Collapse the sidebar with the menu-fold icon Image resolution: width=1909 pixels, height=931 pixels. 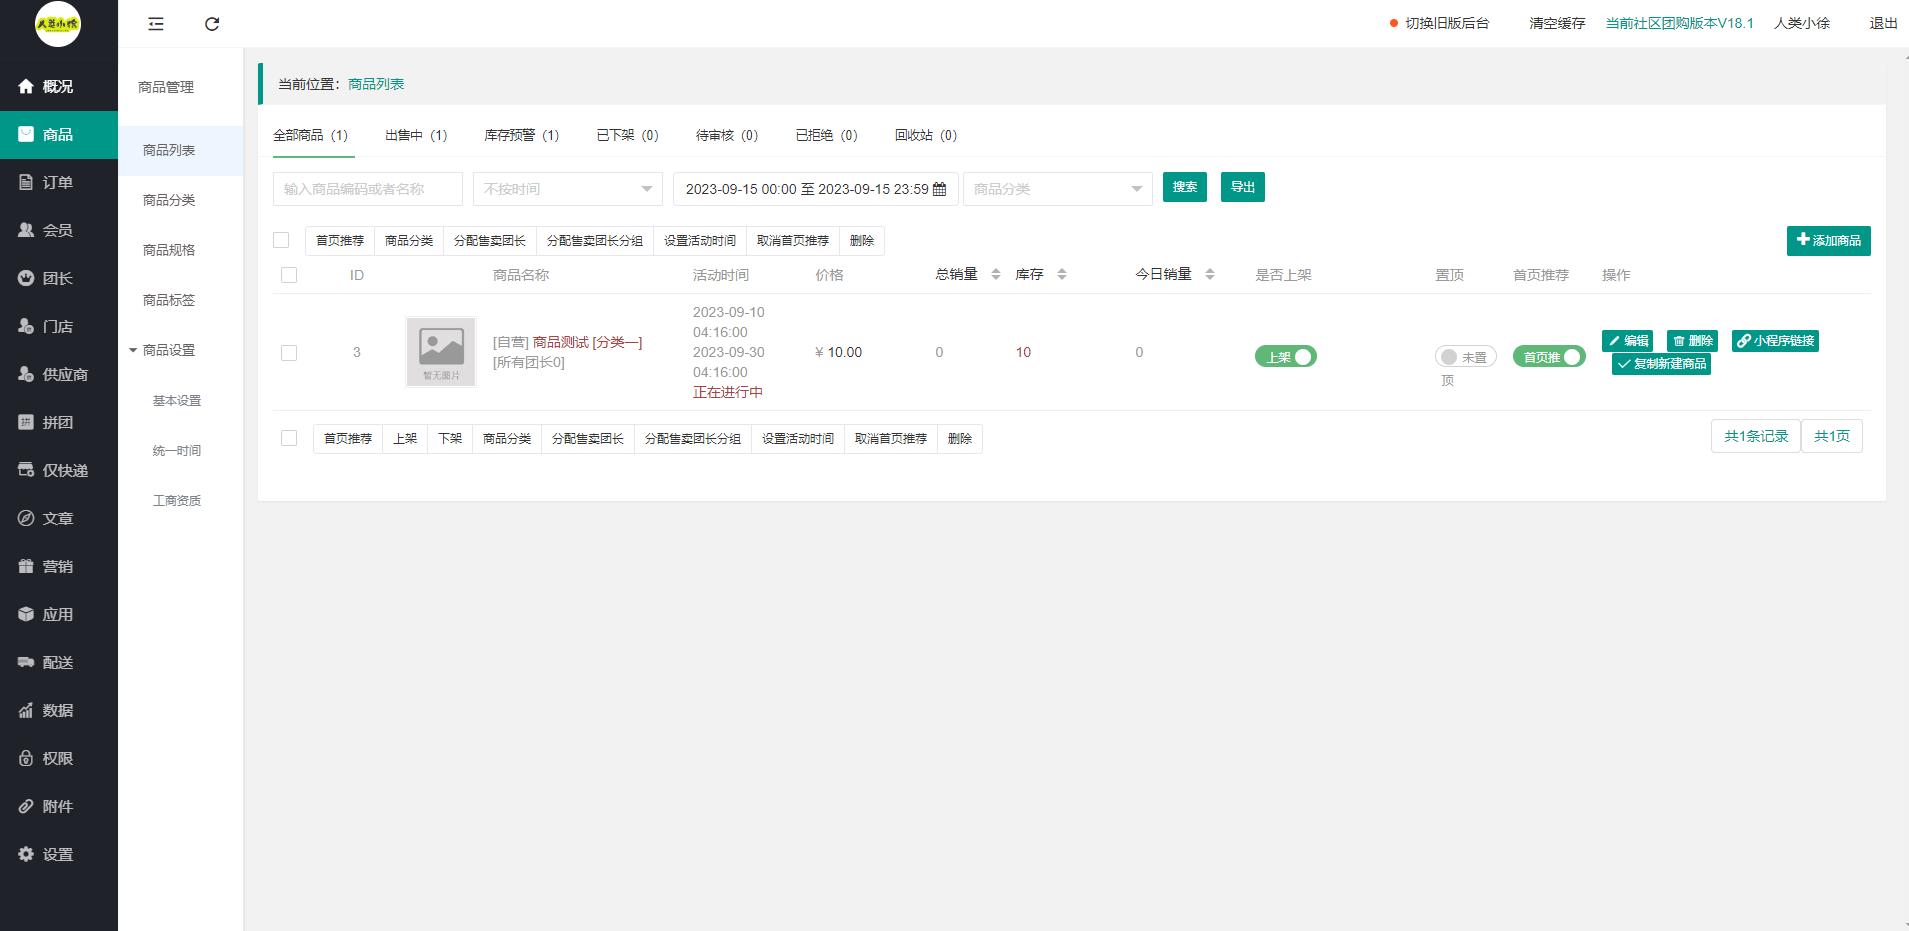pos(156,24)
